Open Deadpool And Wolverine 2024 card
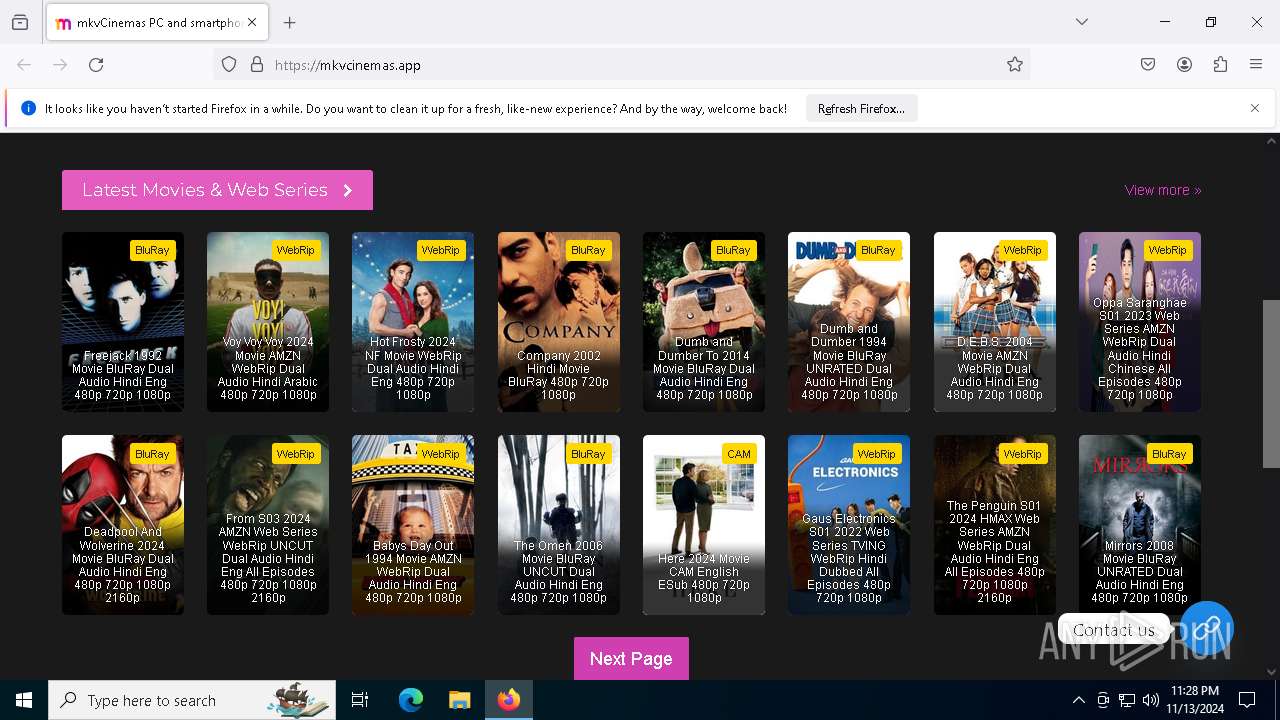 [x=123, y=525]
